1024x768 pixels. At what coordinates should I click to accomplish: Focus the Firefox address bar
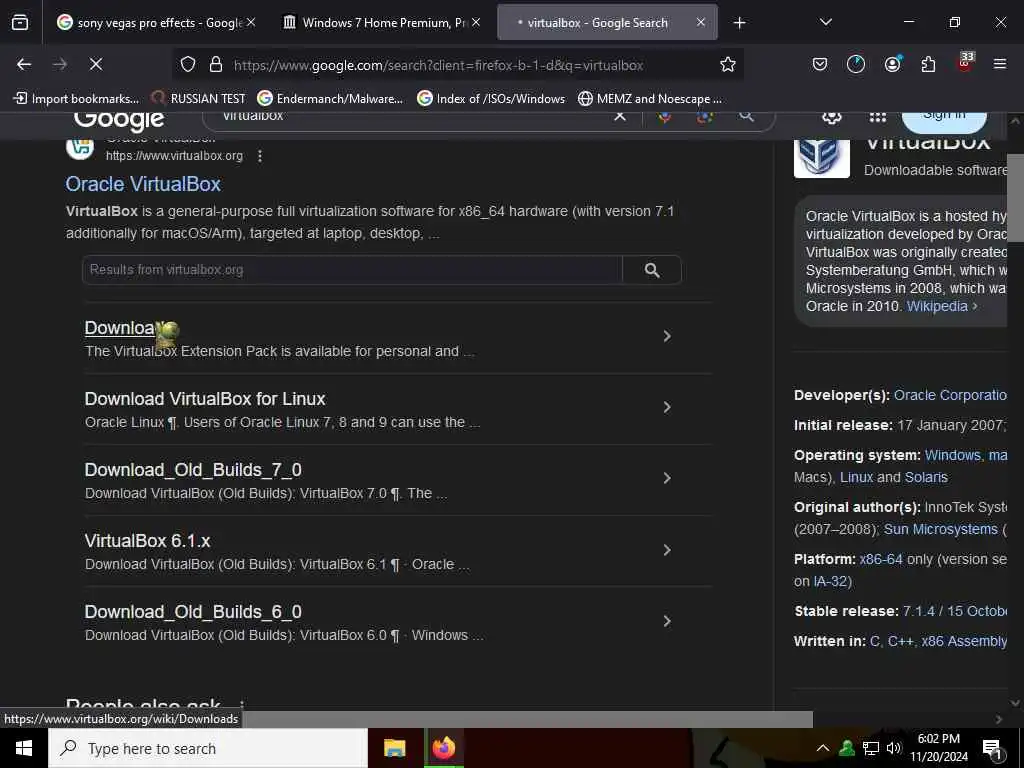457,65
